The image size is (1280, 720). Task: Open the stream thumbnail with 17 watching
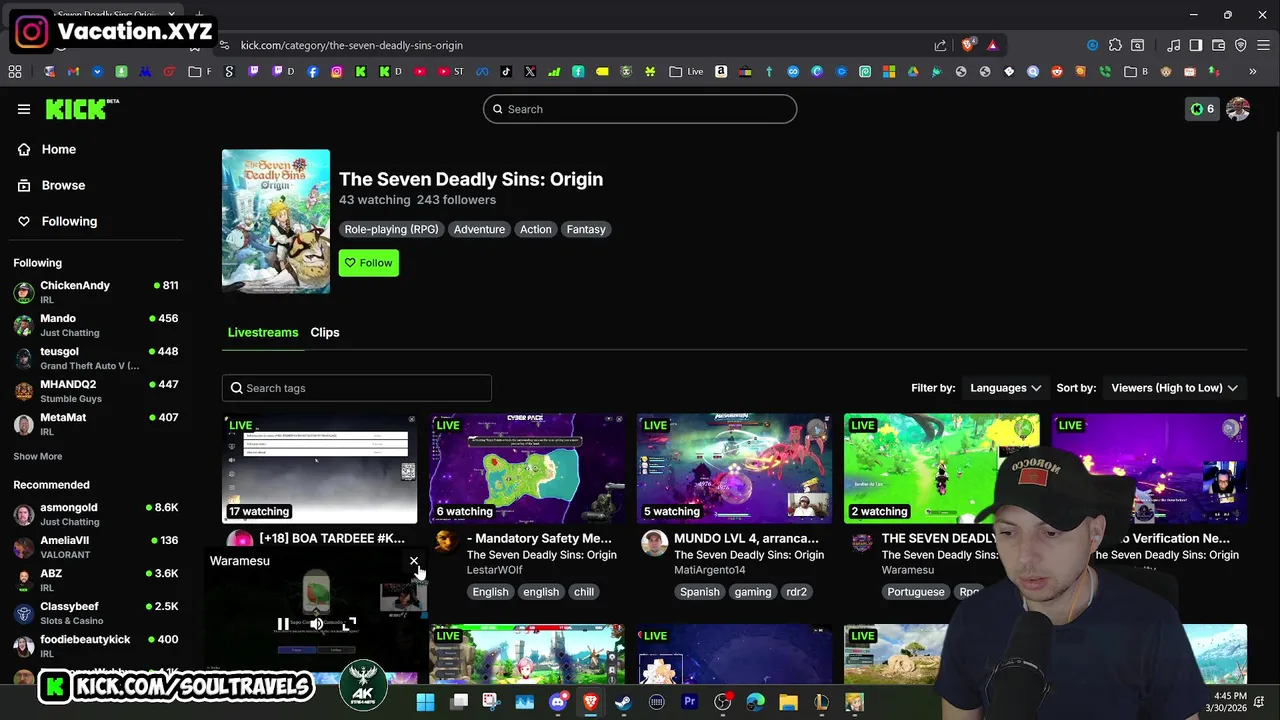click(x=320, y=469)
